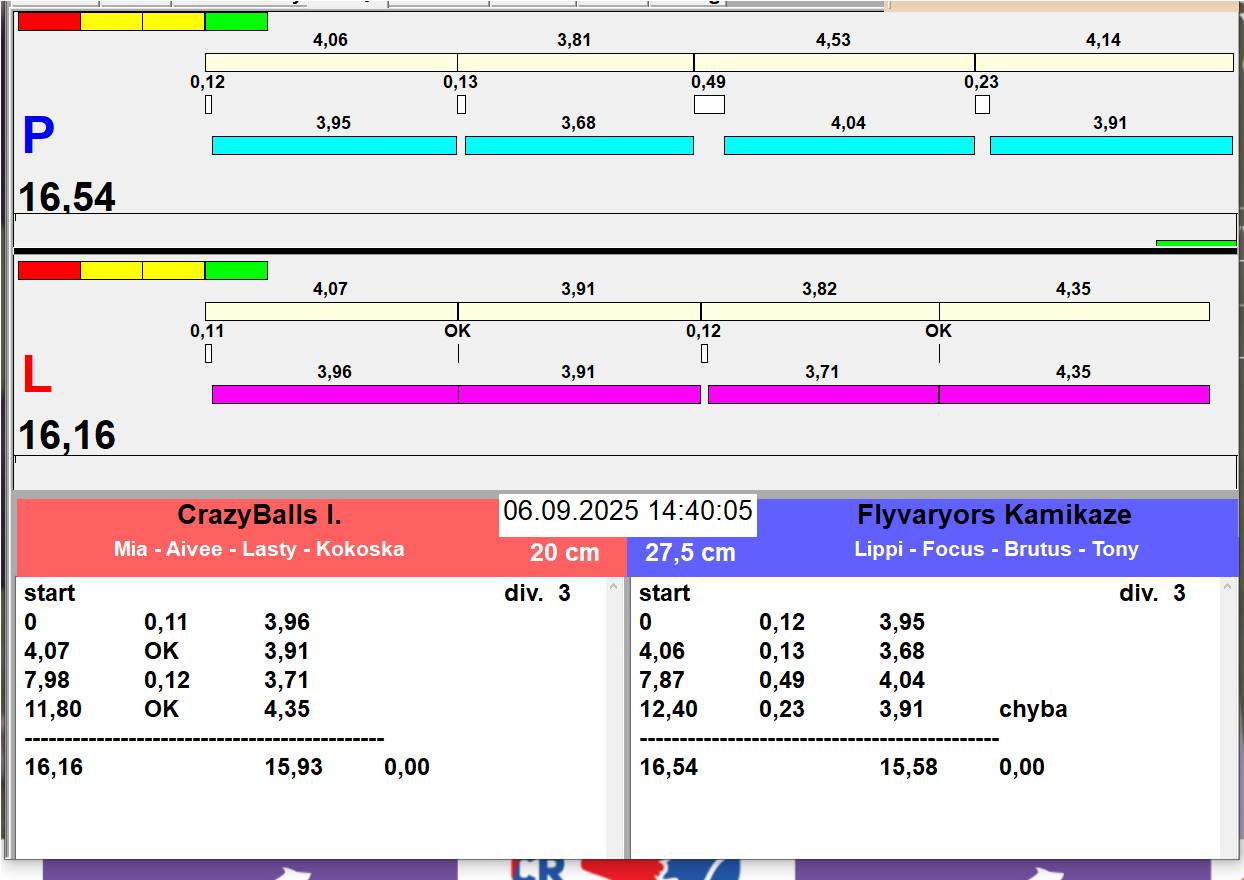Screen dimensions: 1244x880
Task: Click the red start light in P lane
Action: point(49,21)
